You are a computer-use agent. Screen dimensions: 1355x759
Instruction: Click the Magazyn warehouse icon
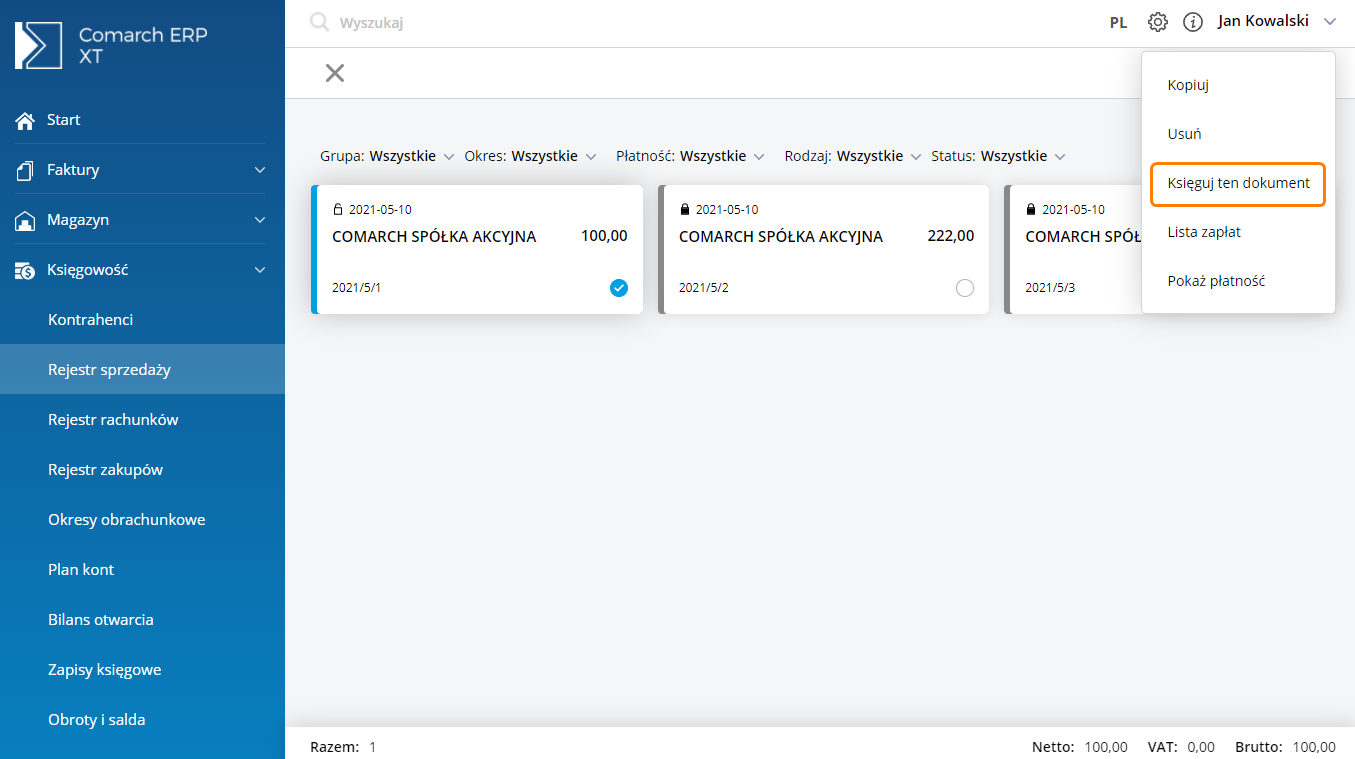click(25, 220)
